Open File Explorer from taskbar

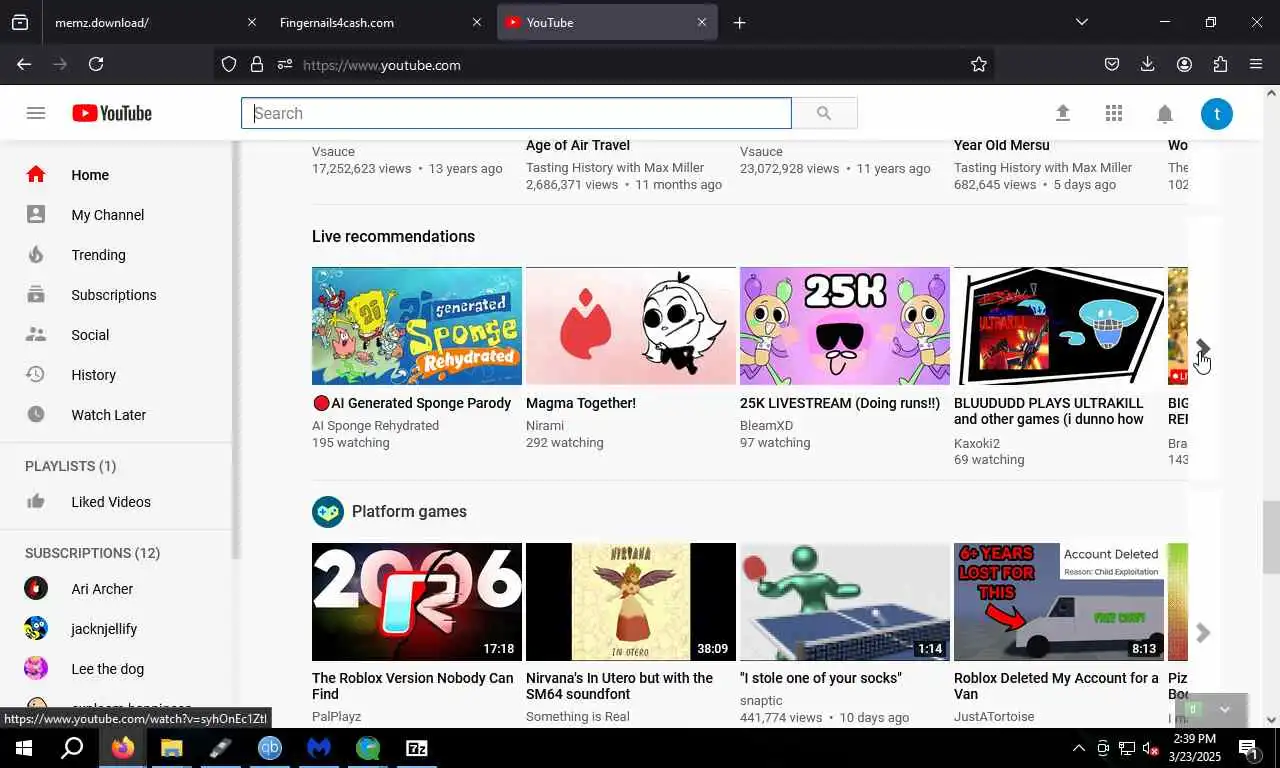point(172,748)
